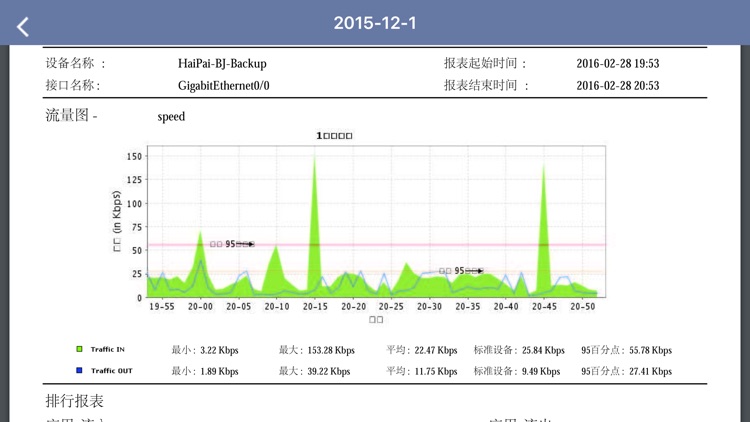This screenshot has width=750, height=422.
Task: Click the 流量图 section heading
Action: point(71,115)
